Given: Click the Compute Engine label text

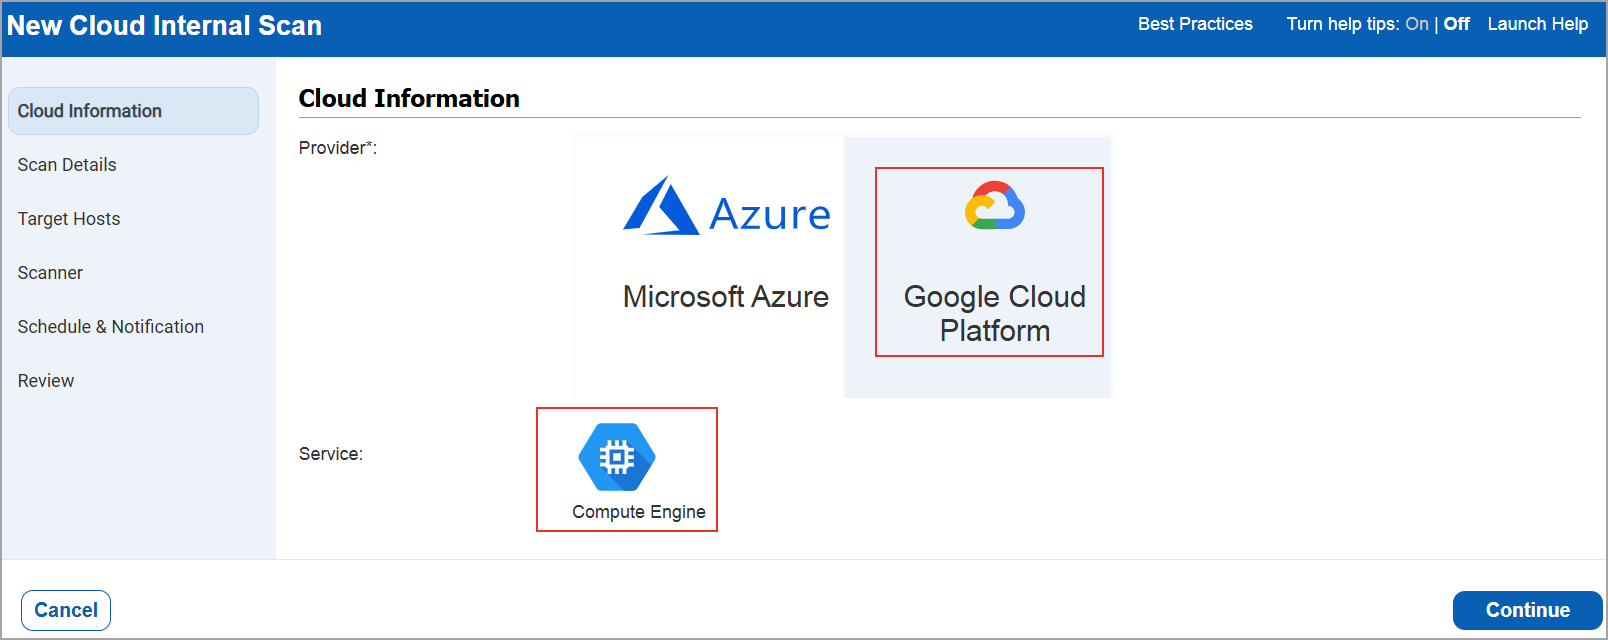Looking at the screenshot, I should pos(639,512).
